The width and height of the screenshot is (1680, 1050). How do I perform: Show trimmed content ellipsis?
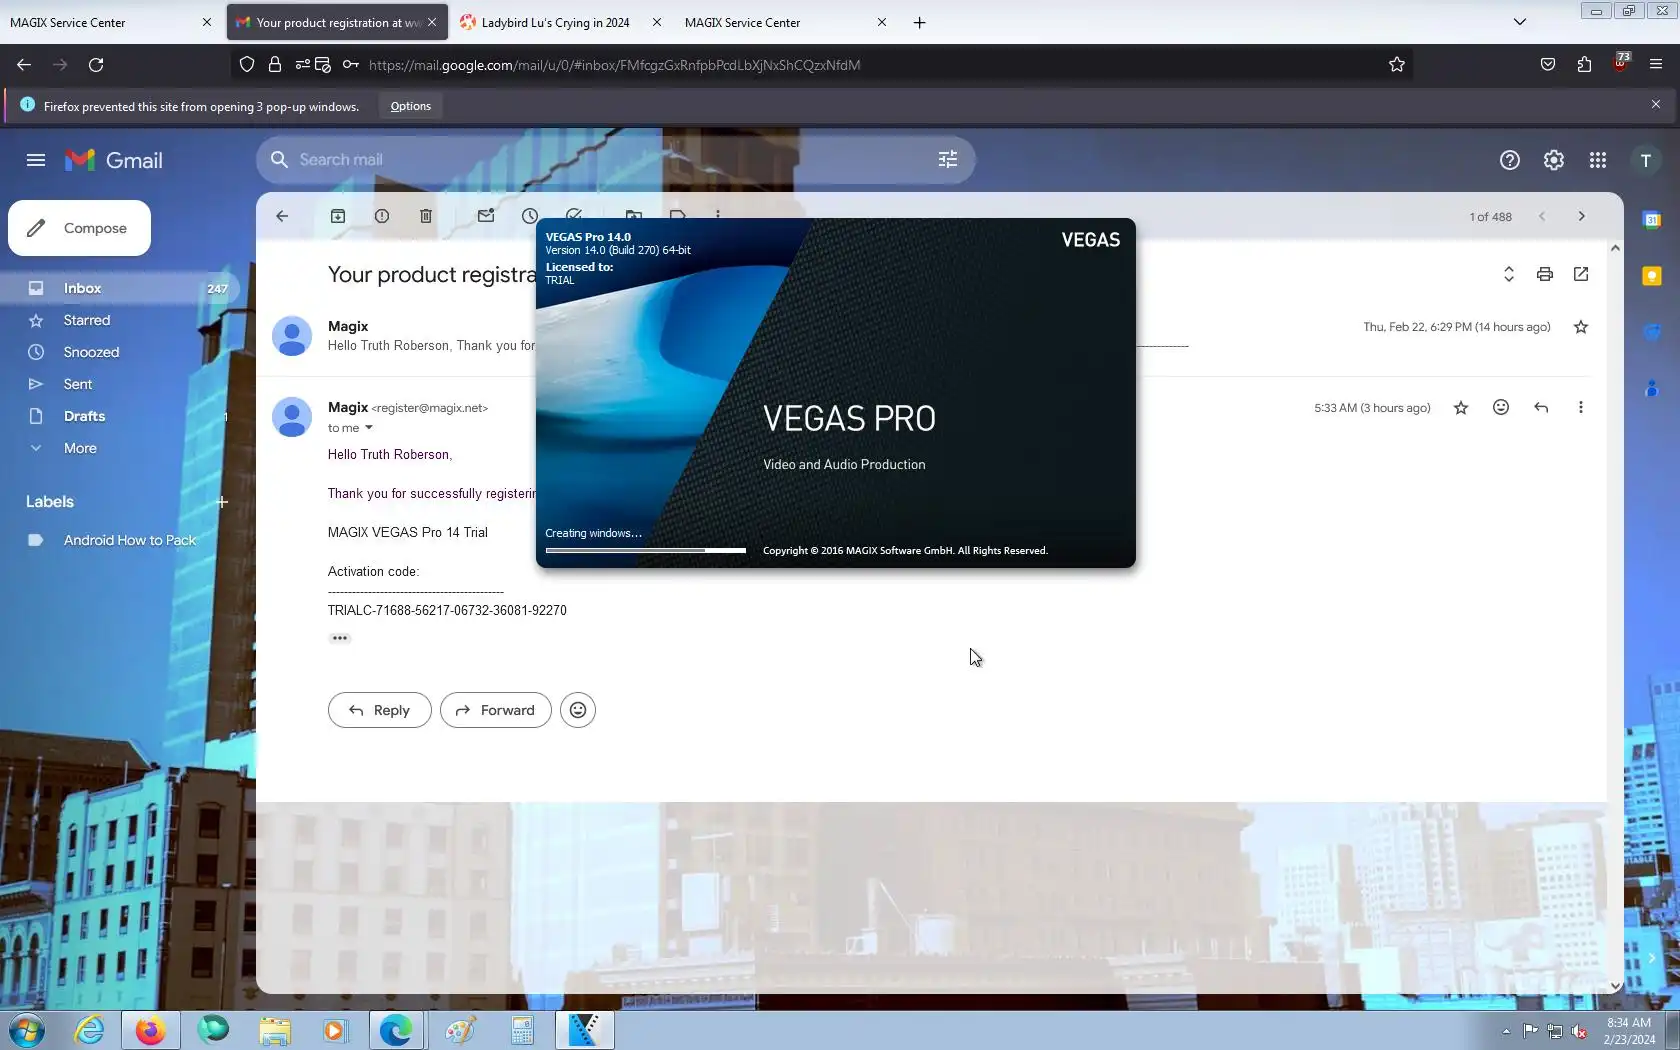340,638
